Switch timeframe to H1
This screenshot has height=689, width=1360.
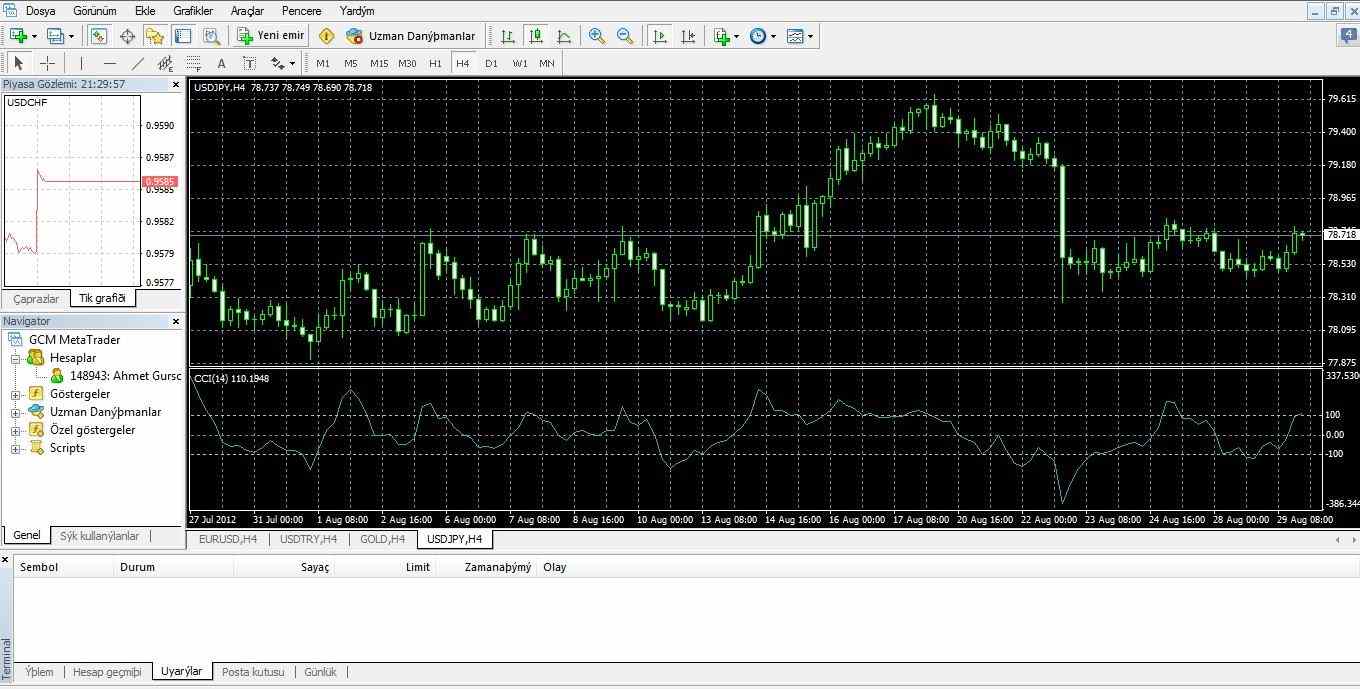435,63
